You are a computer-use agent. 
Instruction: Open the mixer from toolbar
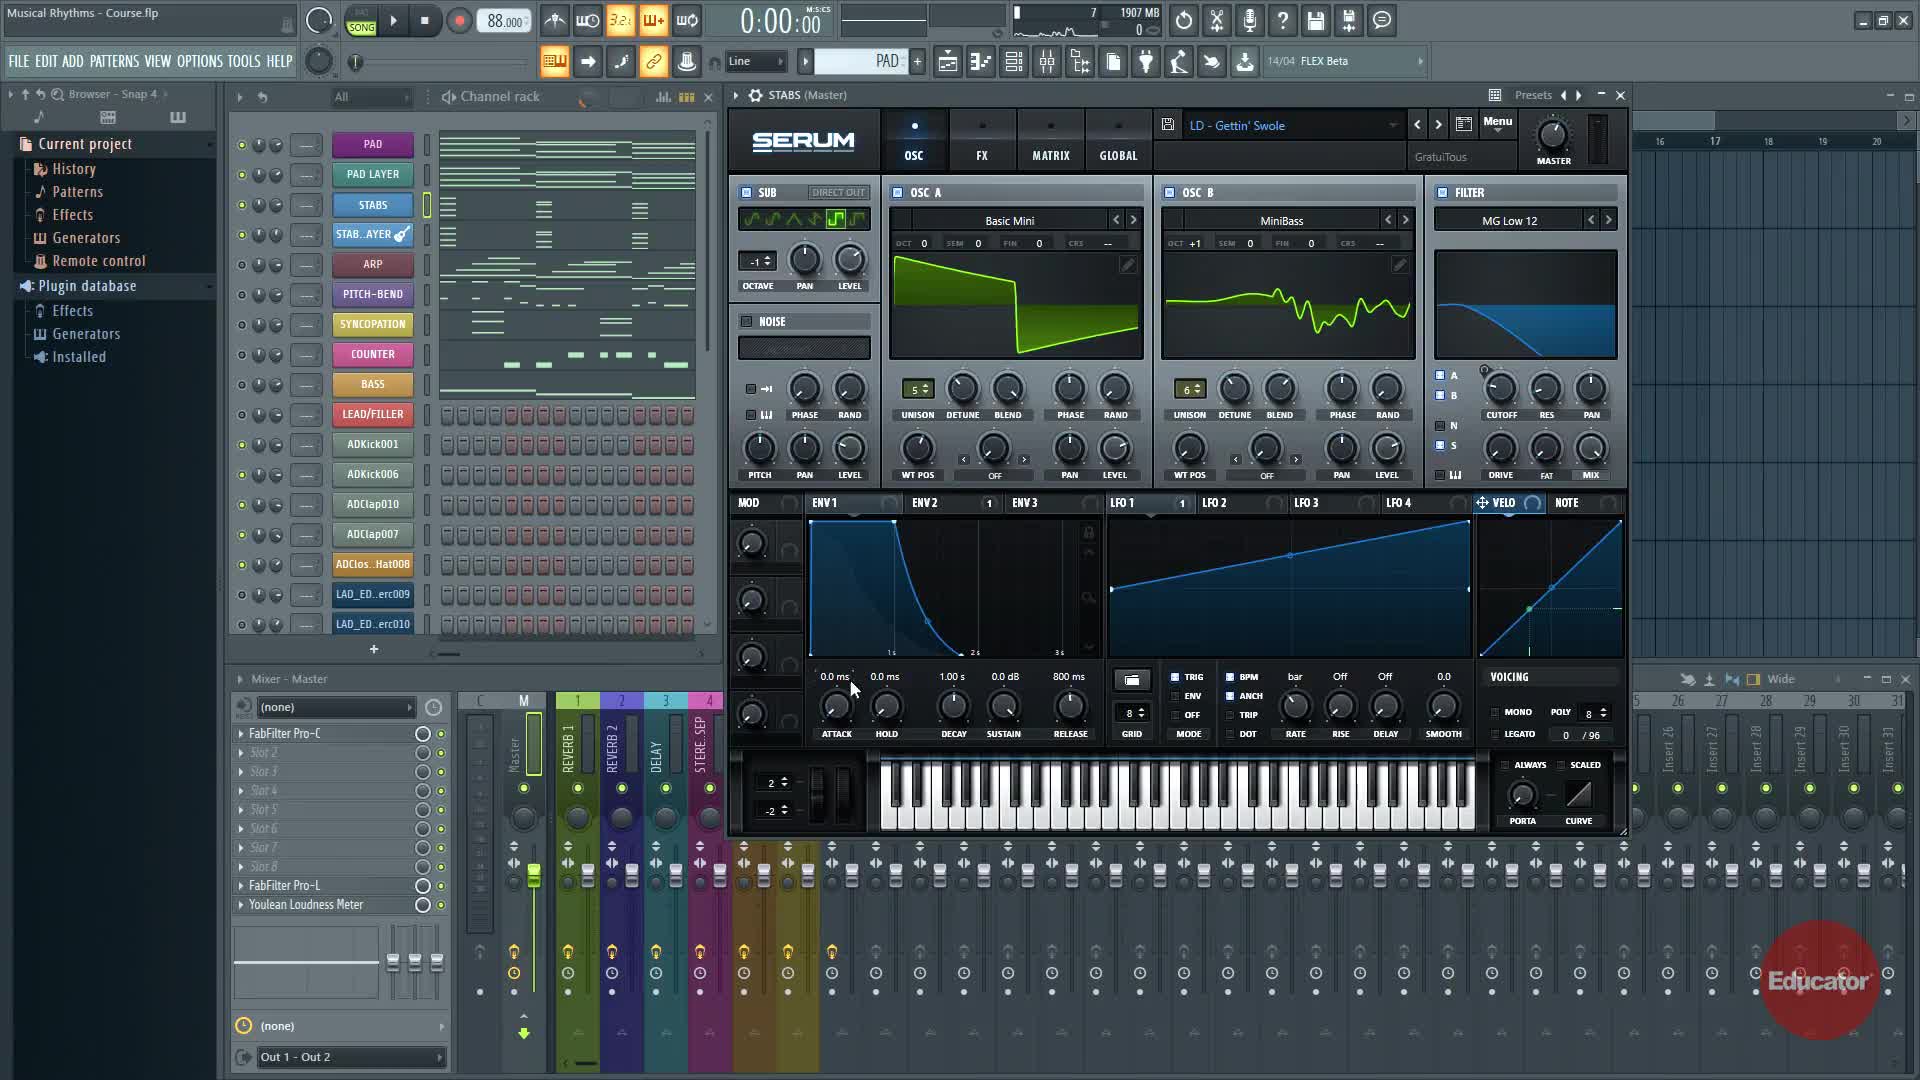point(1047,62)
